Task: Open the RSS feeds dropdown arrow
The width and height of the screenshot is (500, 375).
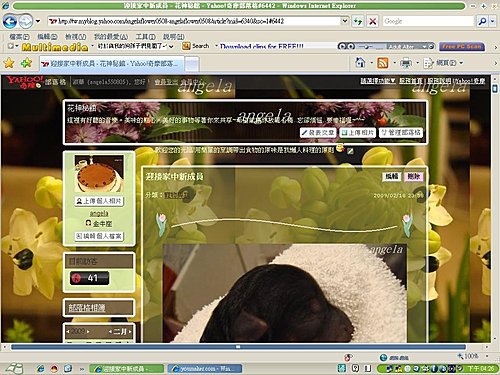Action: click(394, 63)
